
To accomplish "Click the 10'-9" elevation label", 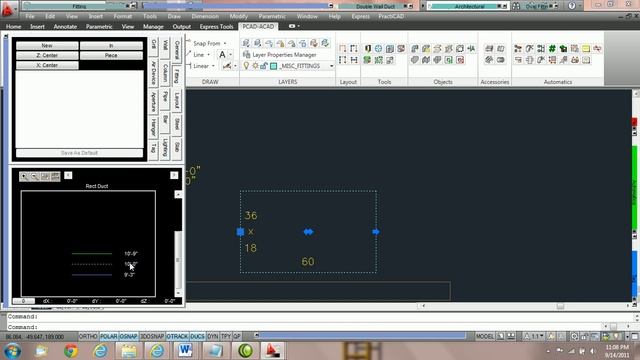I will pos(131,253).
